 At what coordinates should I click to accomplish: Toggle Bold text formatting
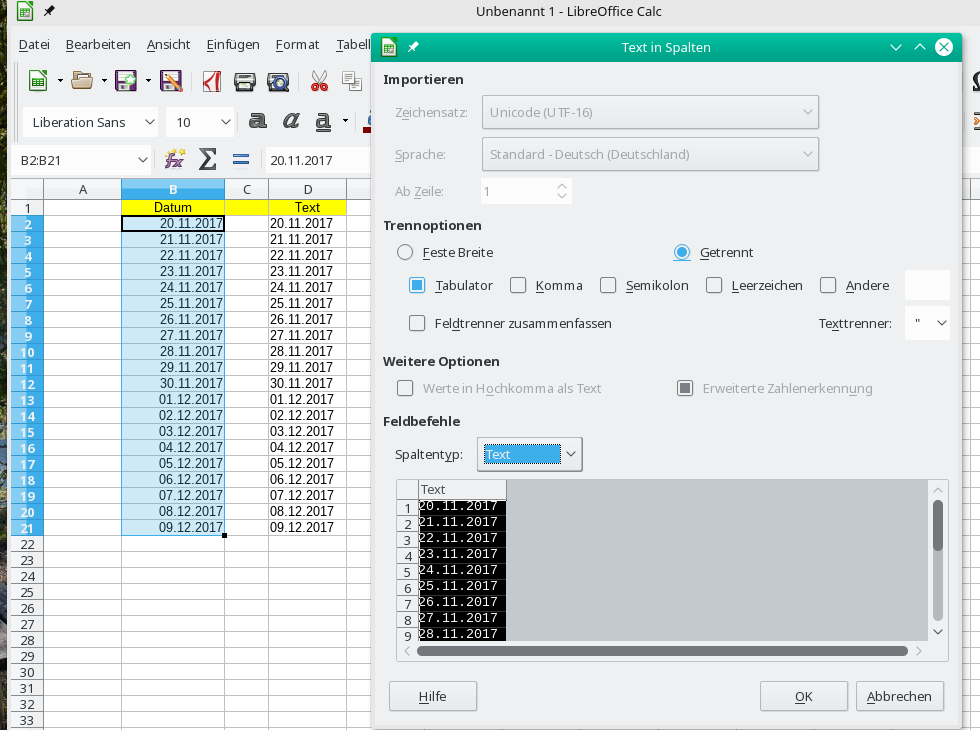(x=258, y=121)
